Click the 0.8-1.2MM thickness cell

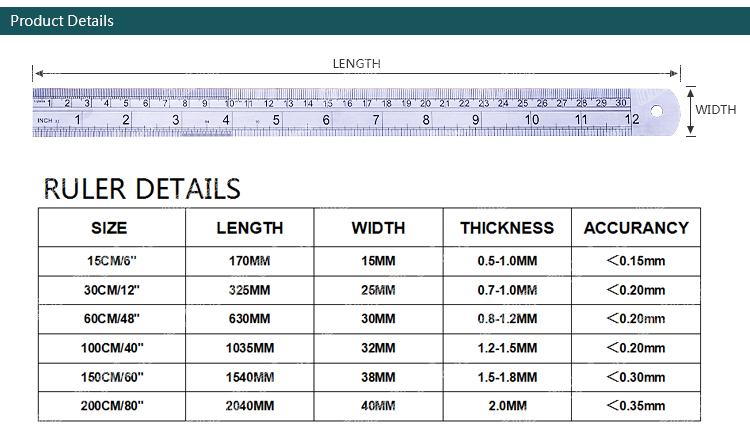coord(507,319)
